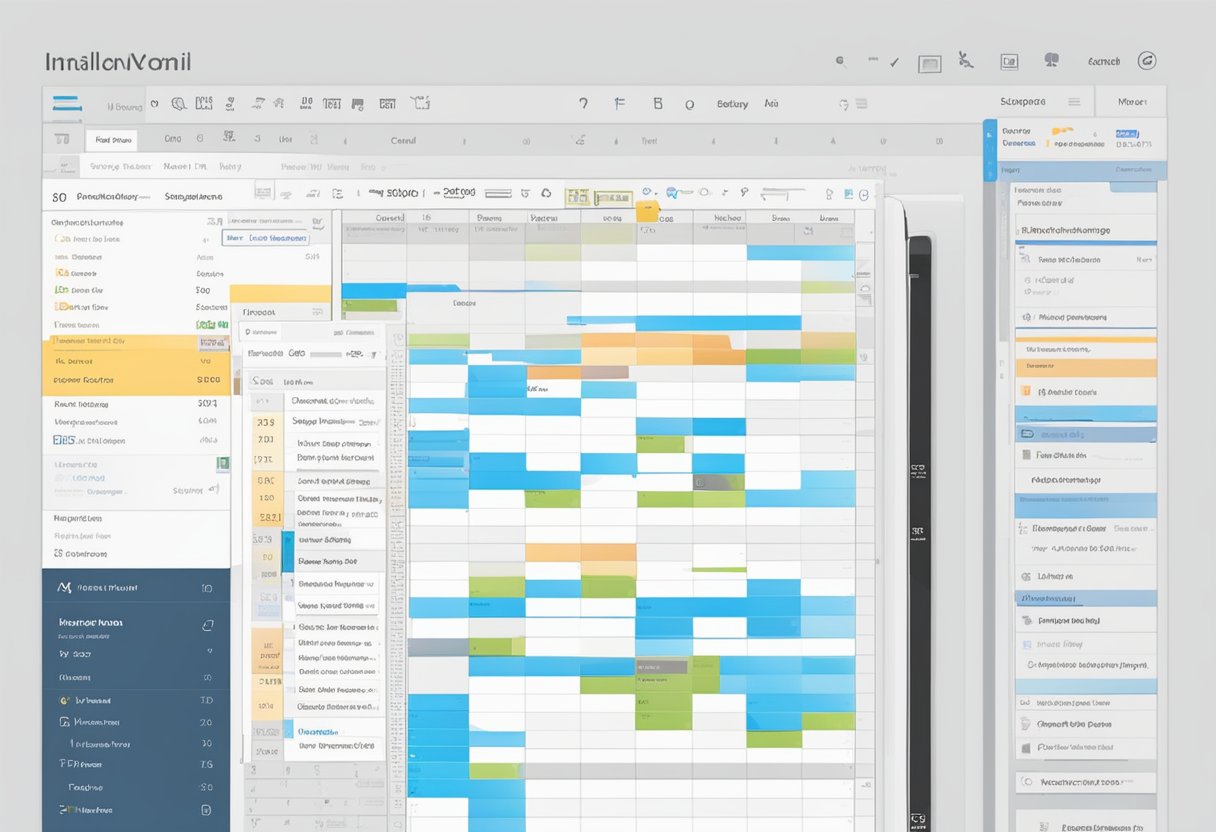Image resolution: width=1216 pixels, height=832 pixels.
Task: Click the green checkbox in the left task panel
Action: [x=222, y=463]
